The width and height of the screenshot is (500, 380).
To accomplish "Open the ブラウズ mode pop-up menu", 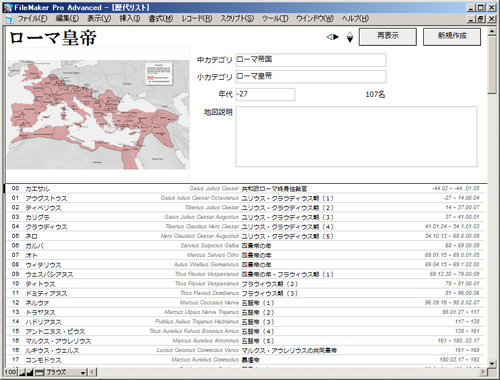I will coord(66,372).
